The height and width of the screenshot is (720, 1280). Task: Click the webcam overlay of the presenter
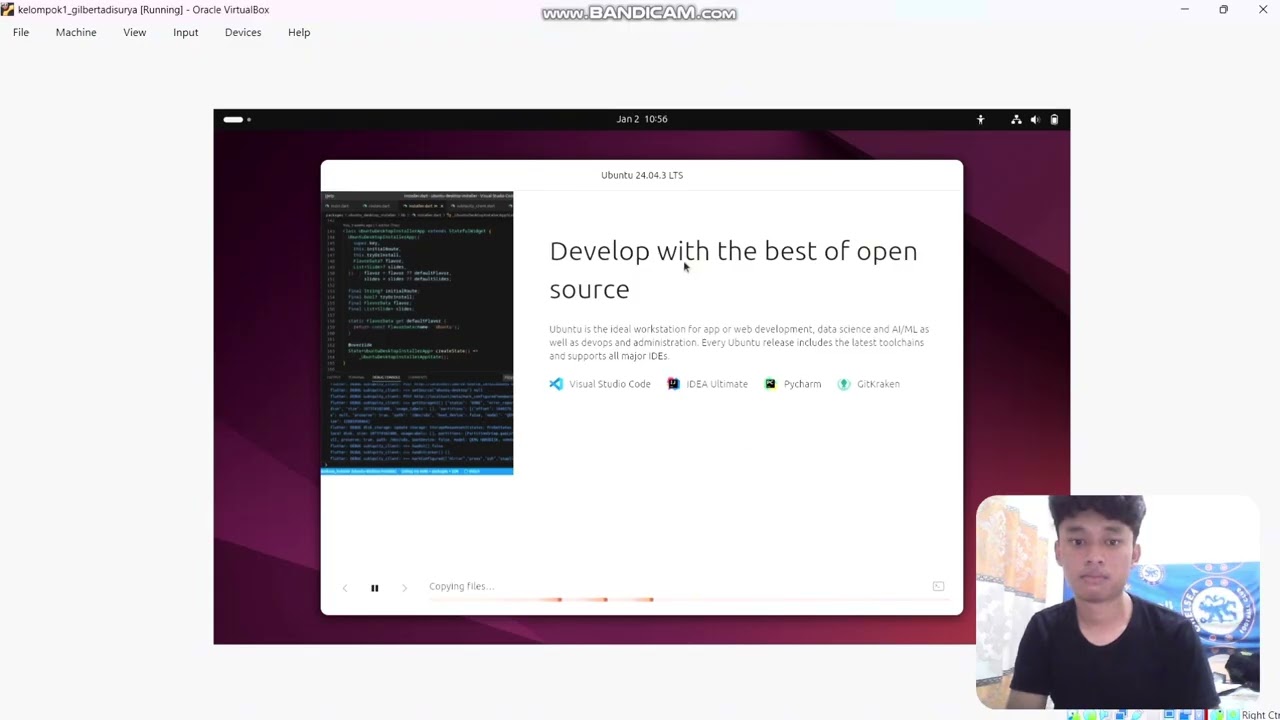pyautogui.click(x=1118, y=602)
